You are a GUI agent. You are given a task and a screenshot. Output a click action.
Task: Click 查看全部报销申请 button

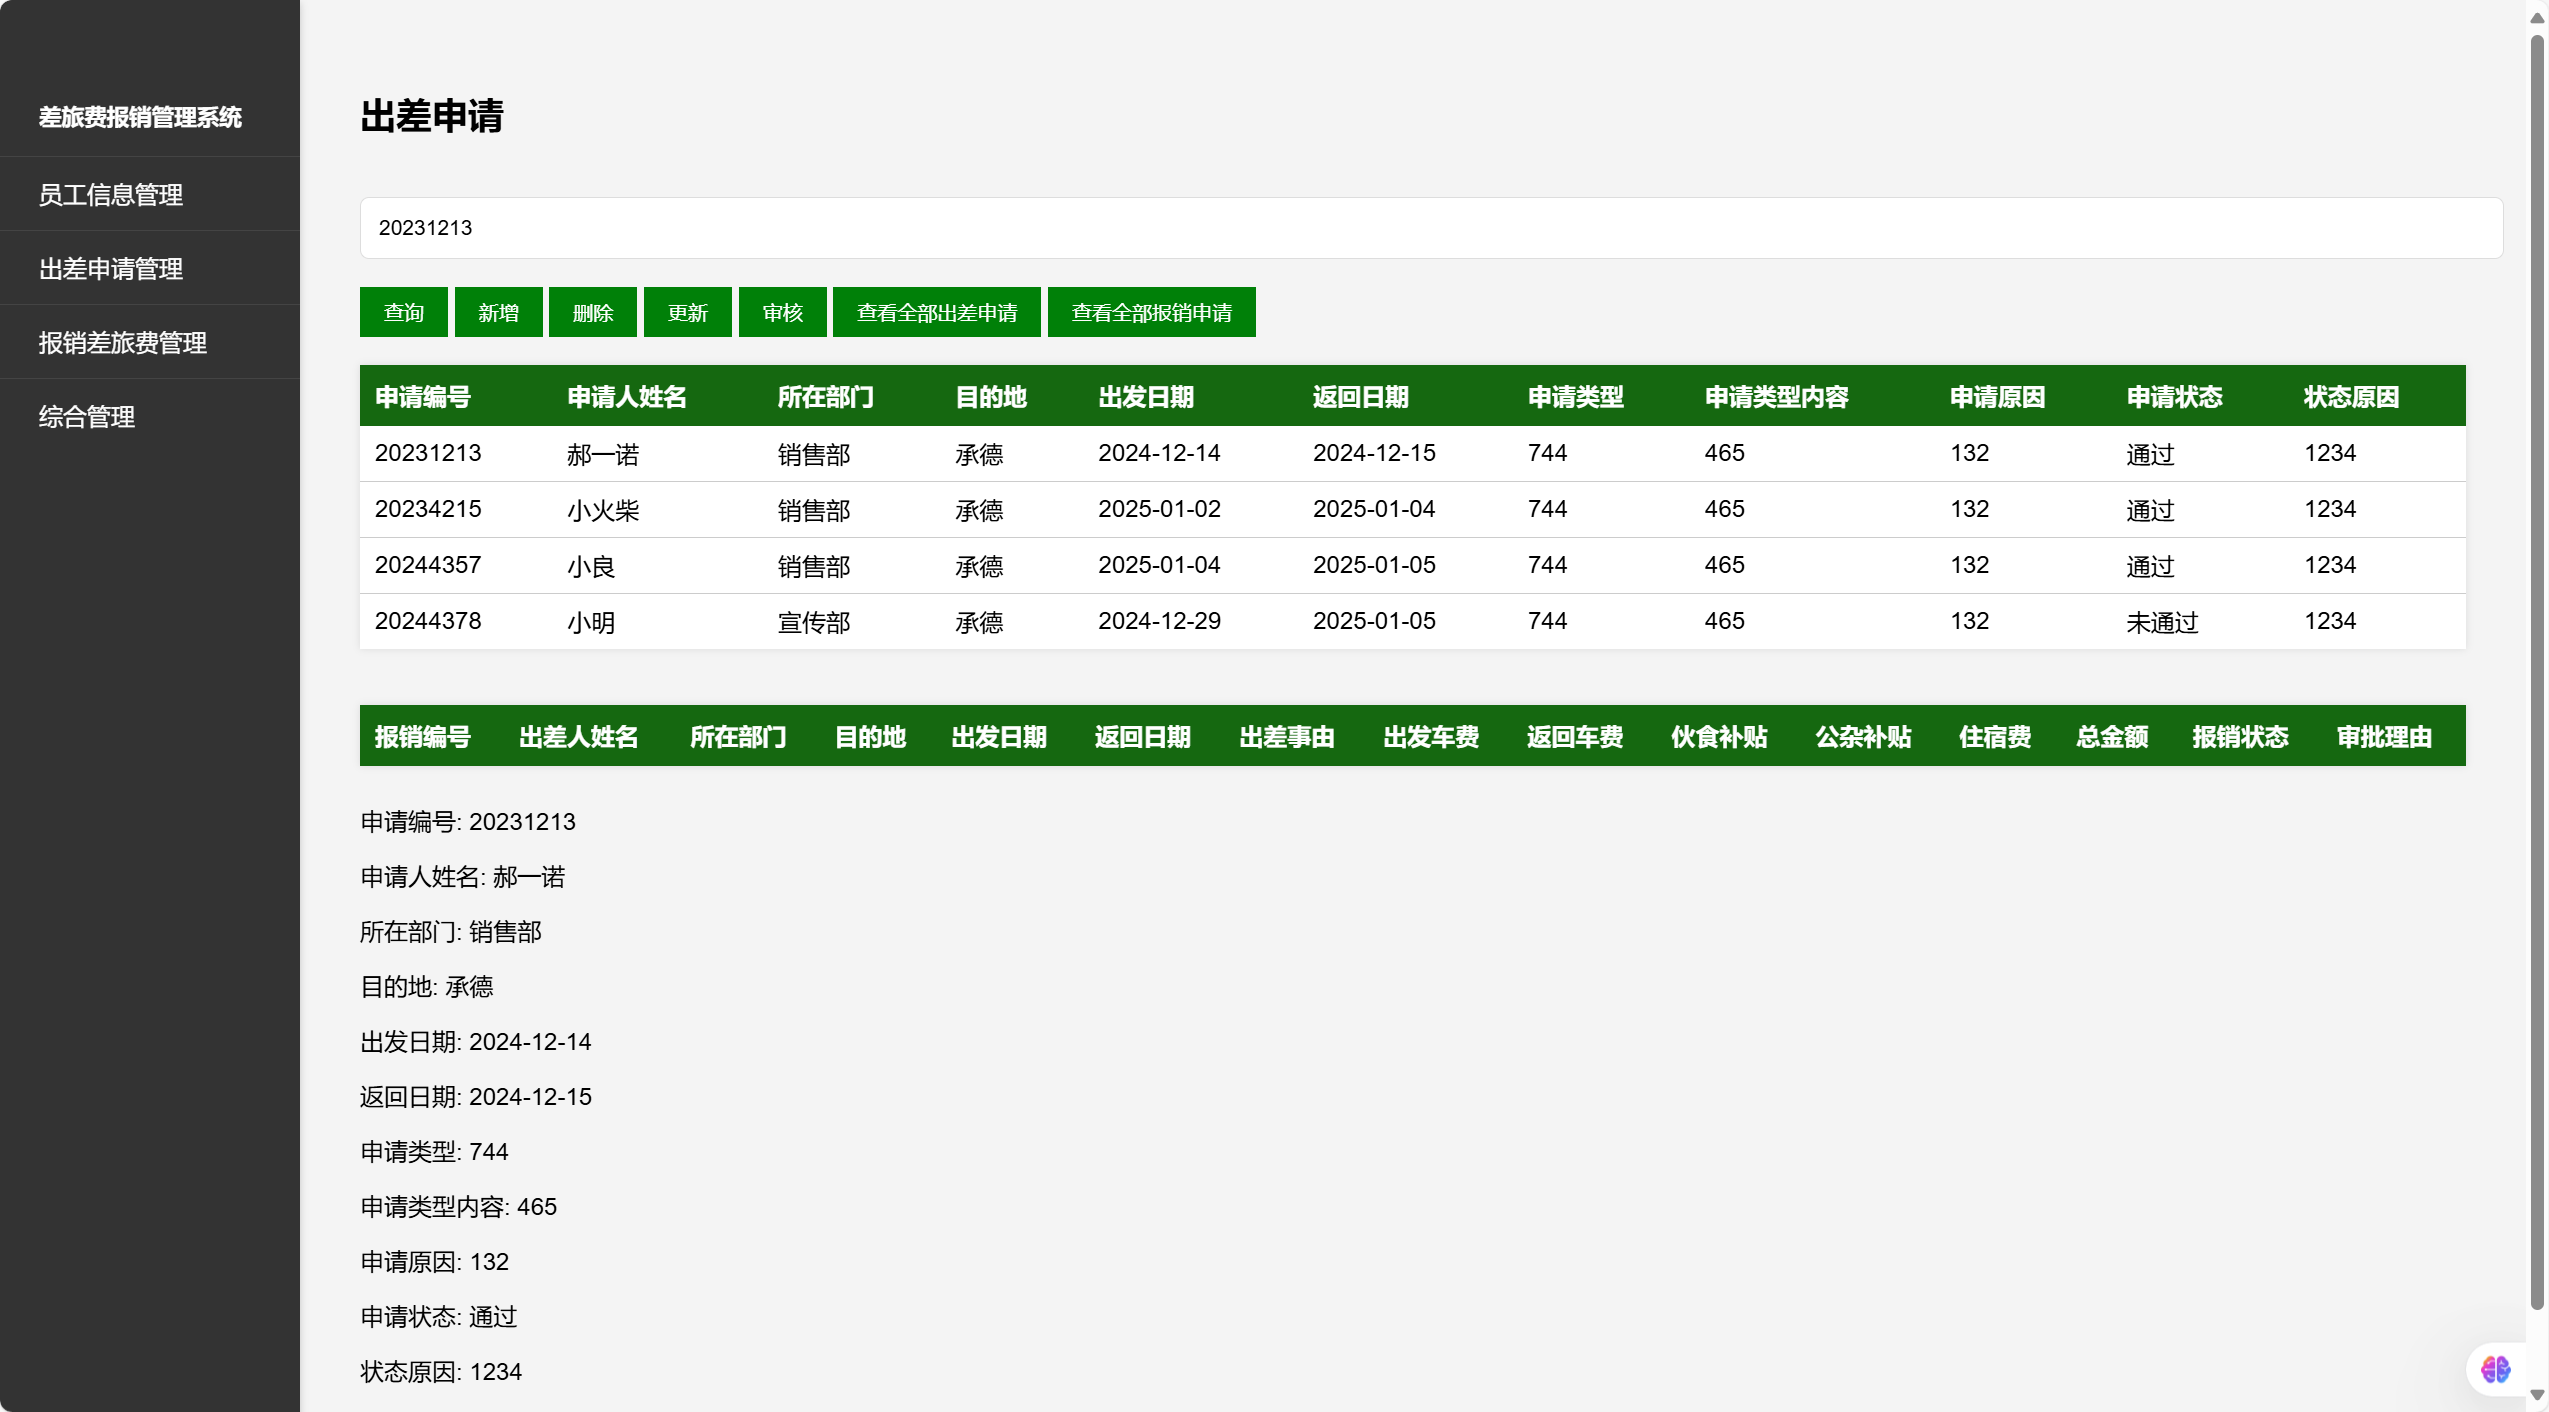pos(1151,313)
